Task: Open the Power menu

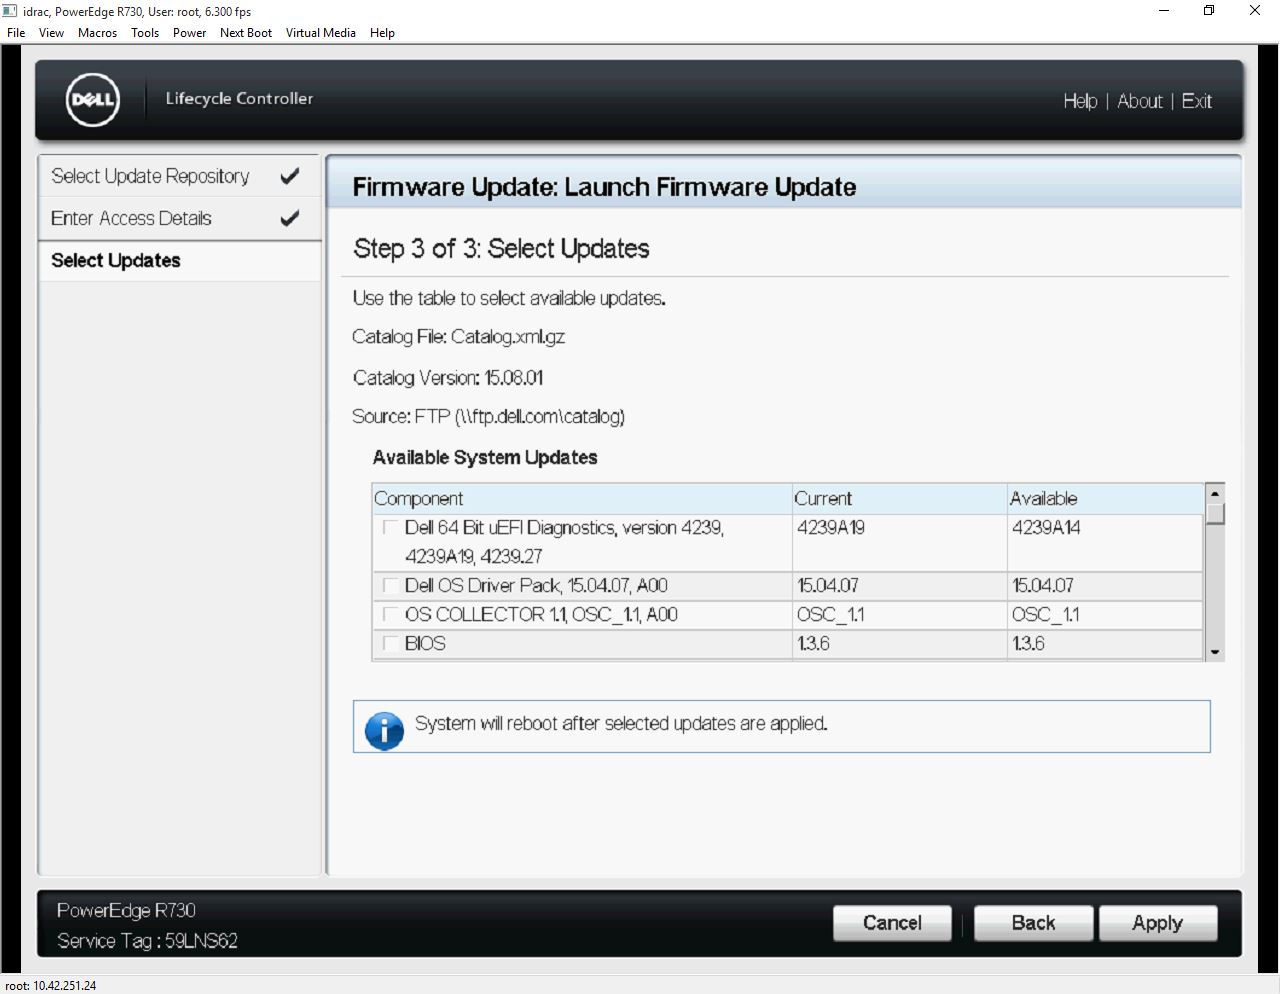Action: [x=189, y=32]
